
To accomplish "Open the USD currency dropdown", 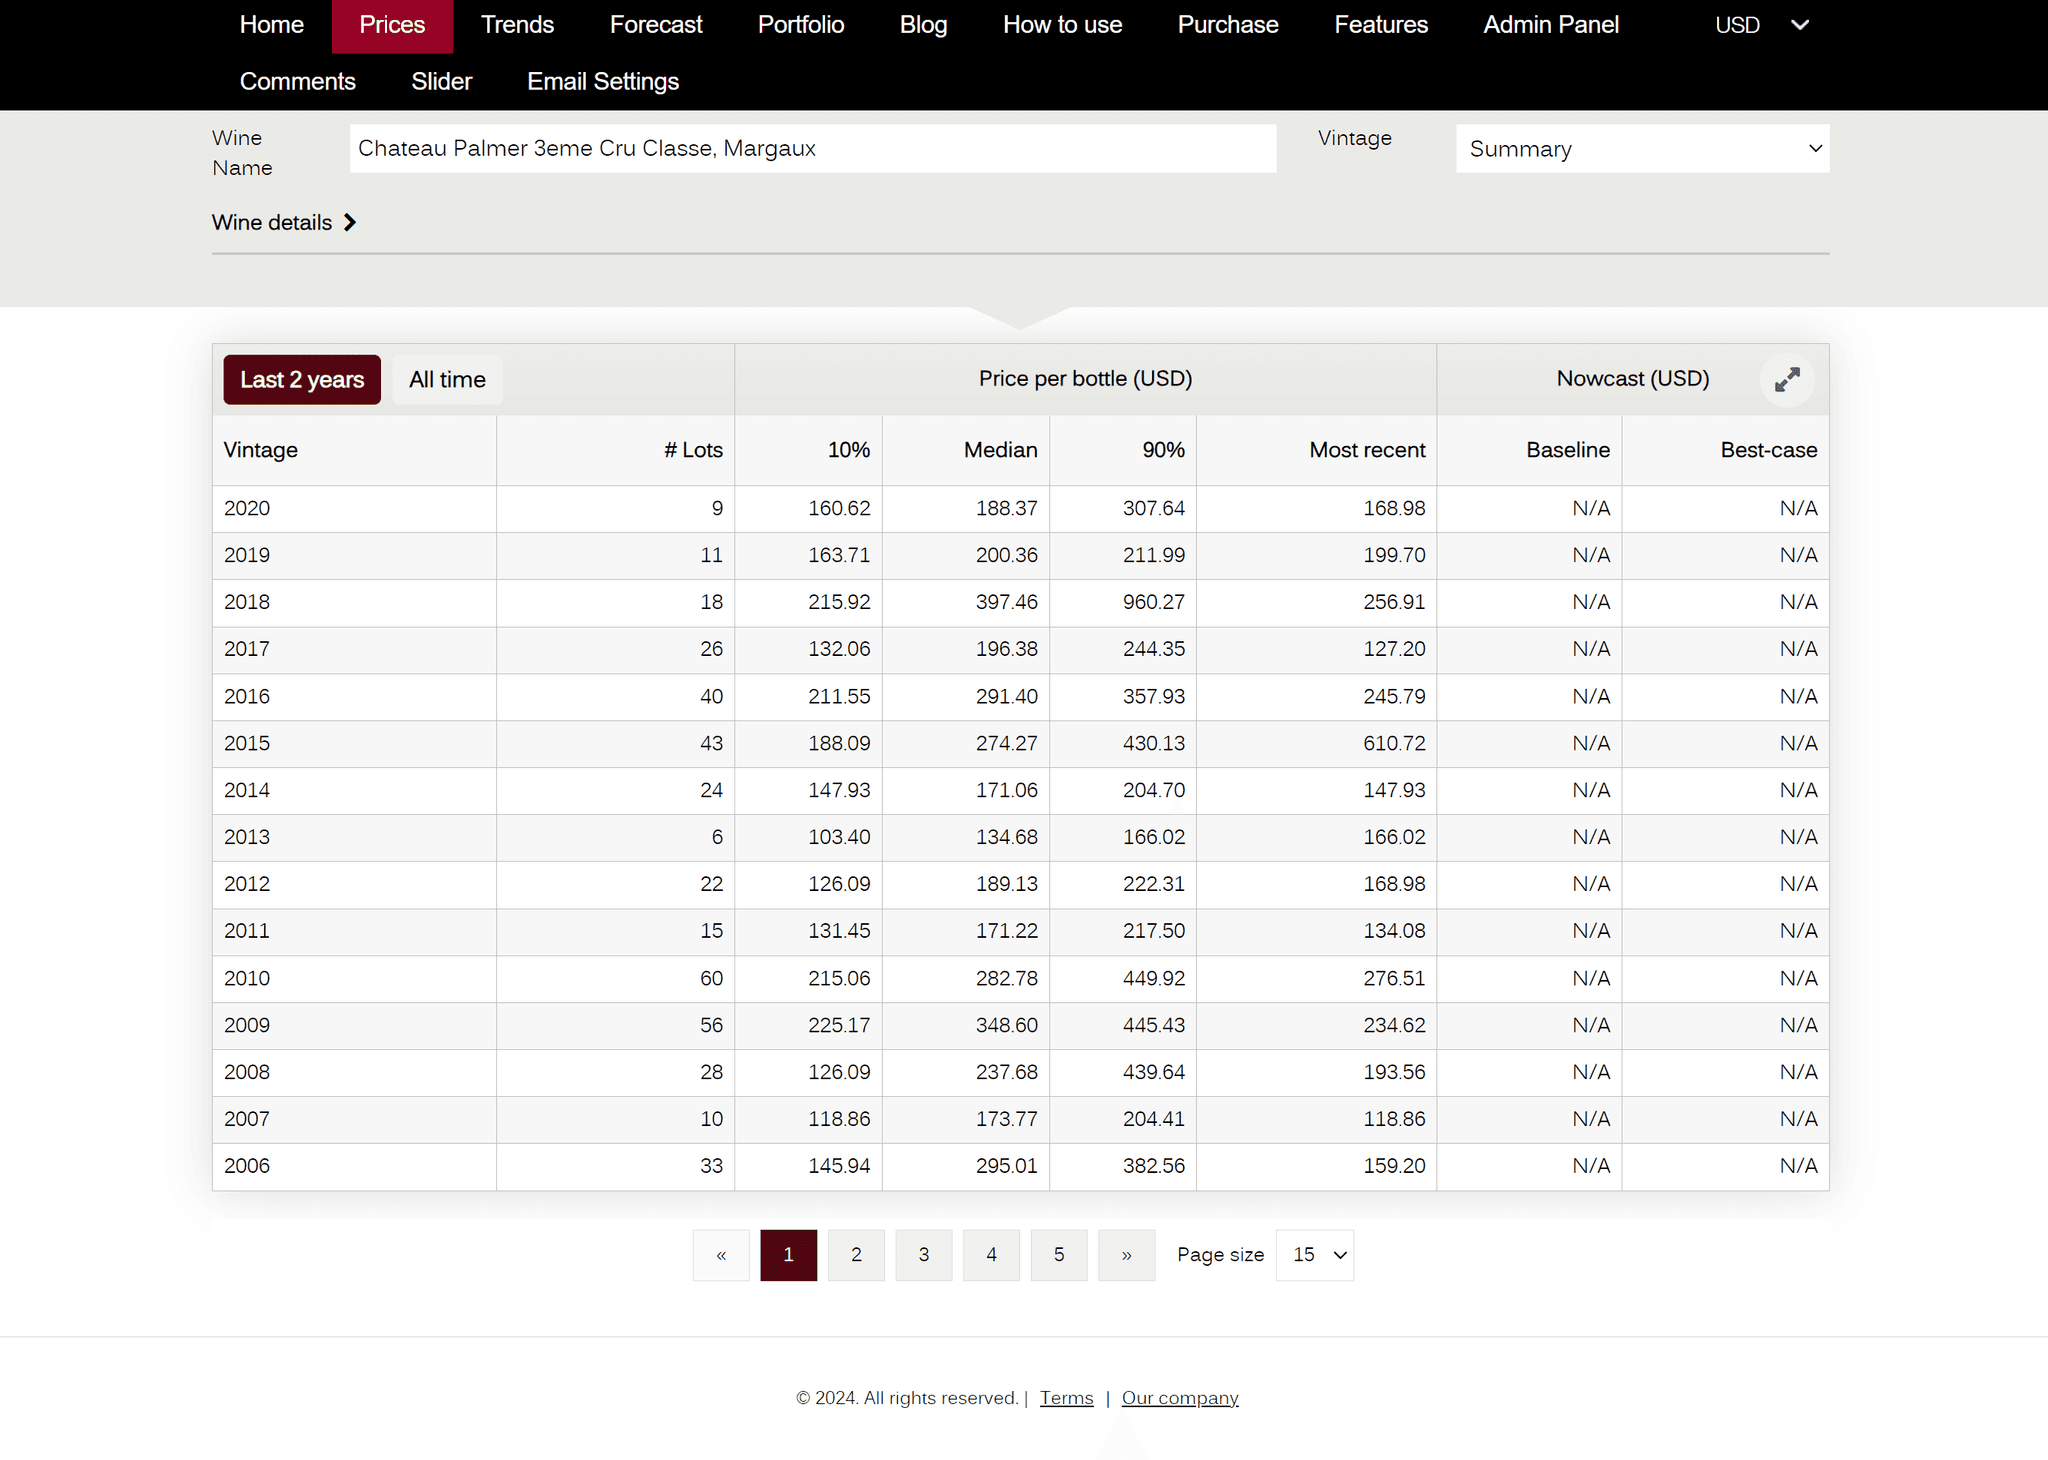I will (x=1761, y=25).
